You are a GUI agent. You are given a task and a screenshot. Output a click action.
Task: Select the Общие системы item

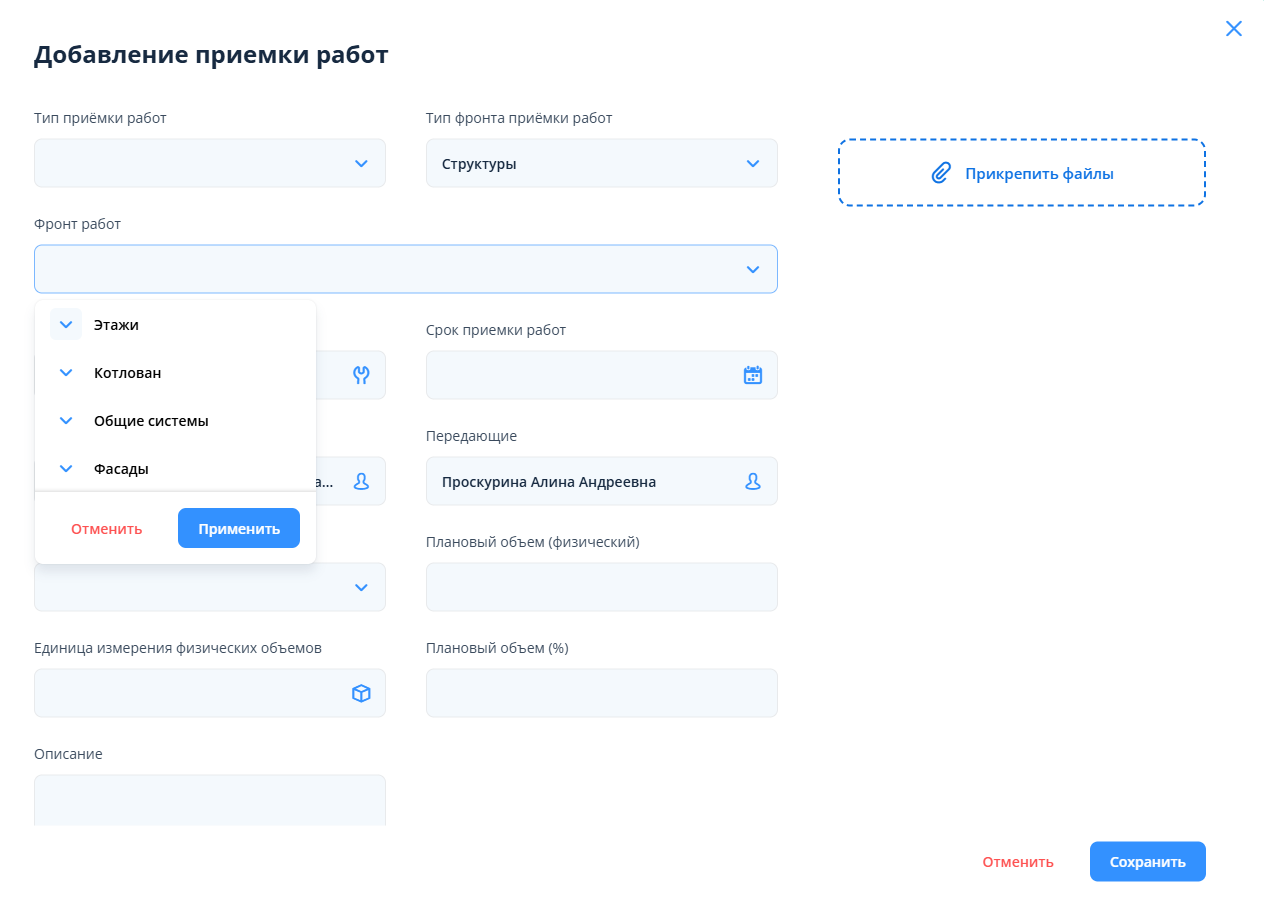(151, 421)
